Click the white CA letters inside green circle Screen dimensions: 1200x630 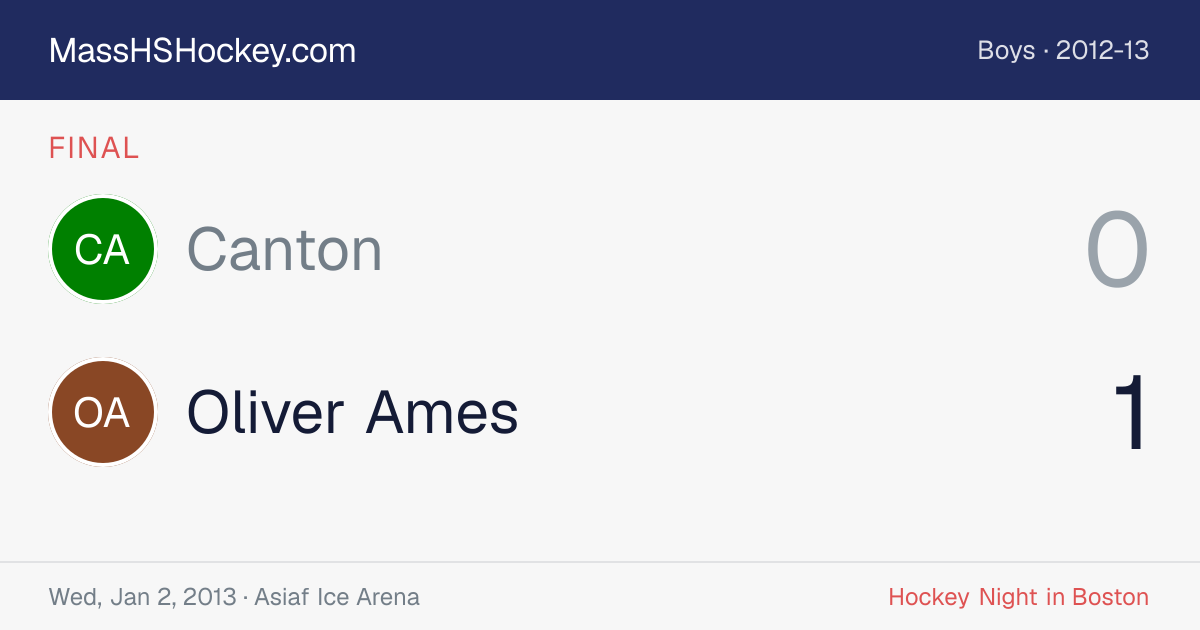[x=102, y=250]
